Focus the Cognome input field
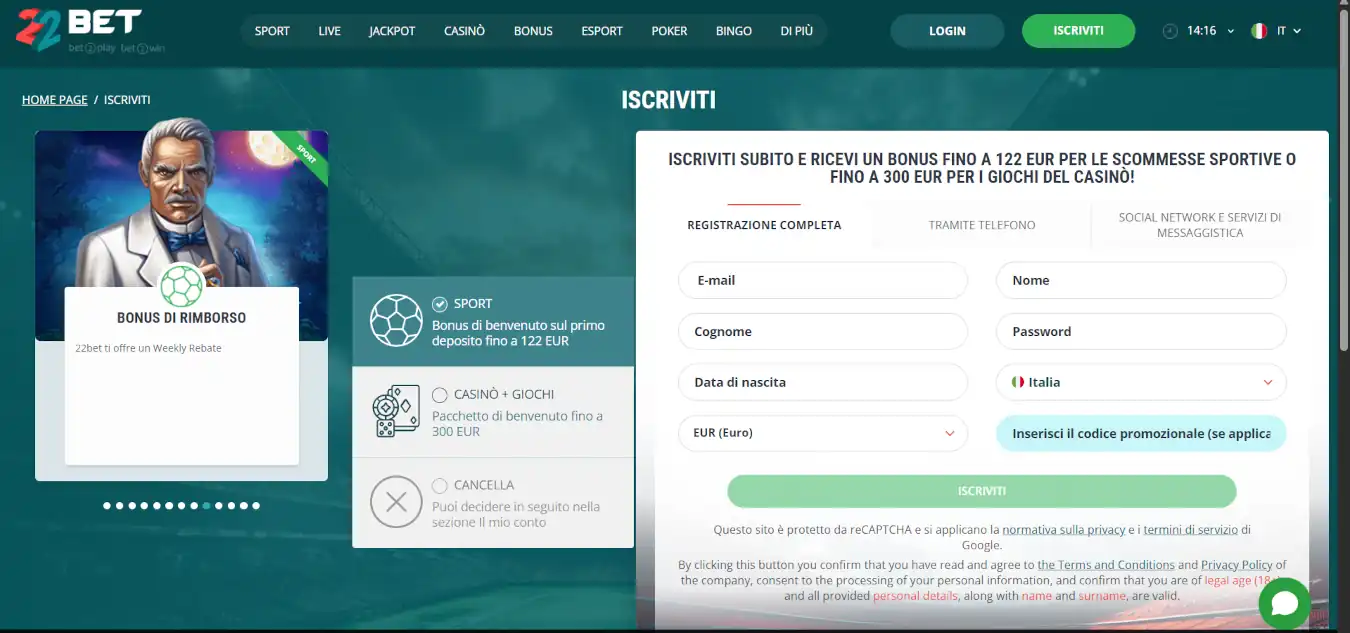Image resolution: width=1350 pixels, height=633 pixels. 823,331
